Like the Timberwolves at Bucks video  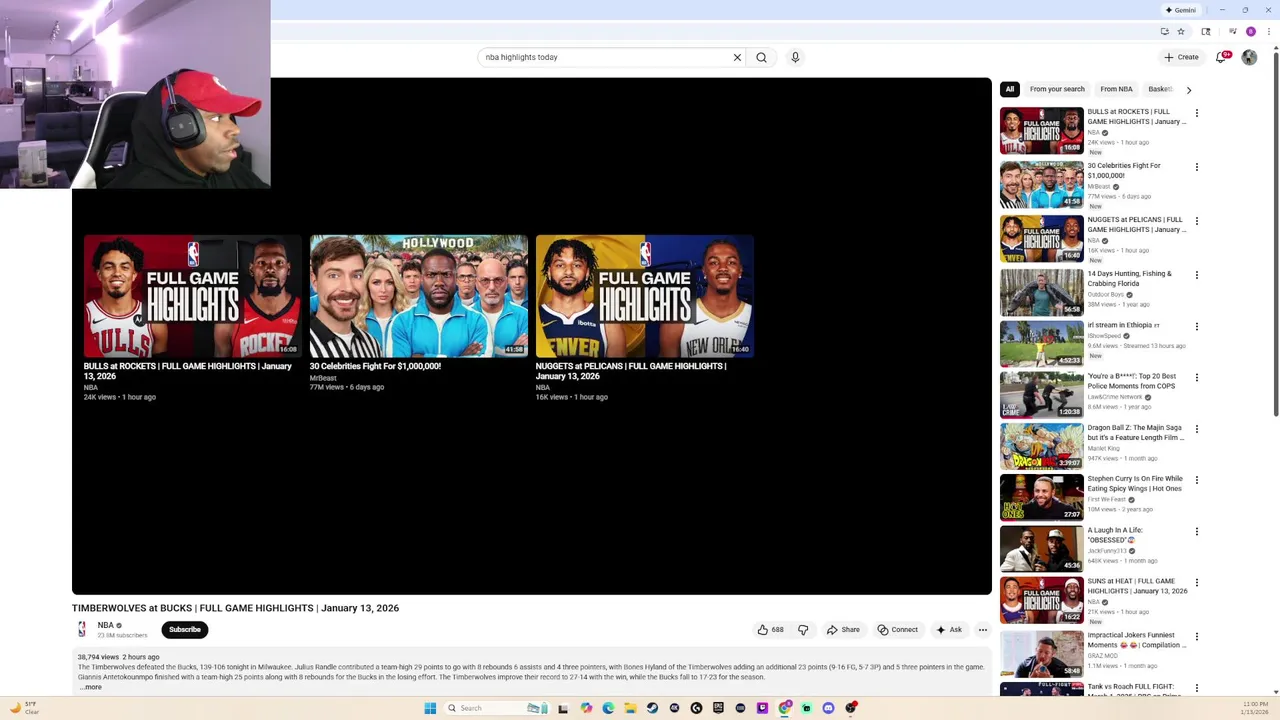(x=770, y=630)
